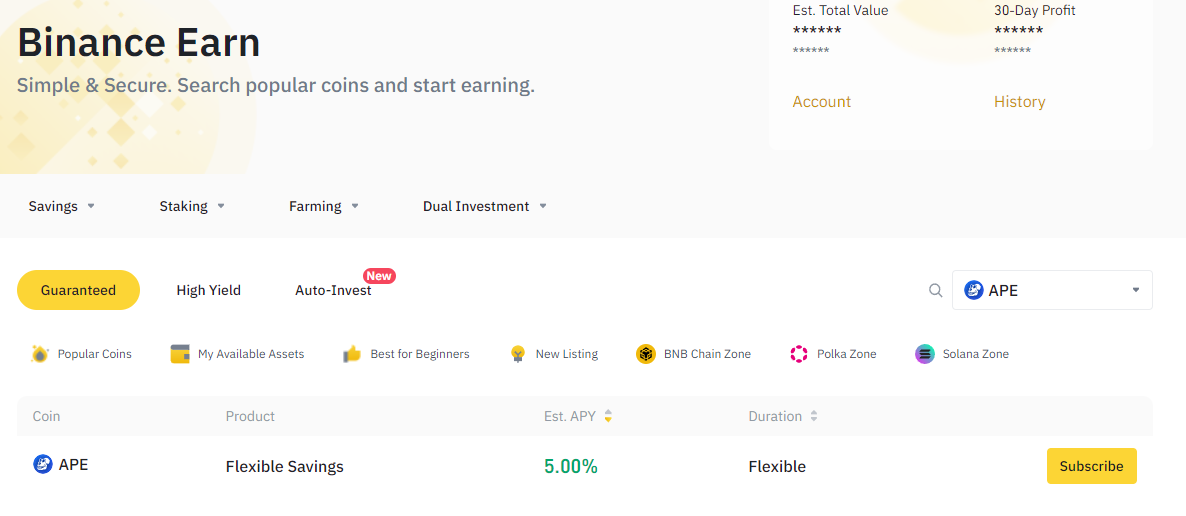
Task: Select the Guaranteed tab
Action: pos(79,290)
